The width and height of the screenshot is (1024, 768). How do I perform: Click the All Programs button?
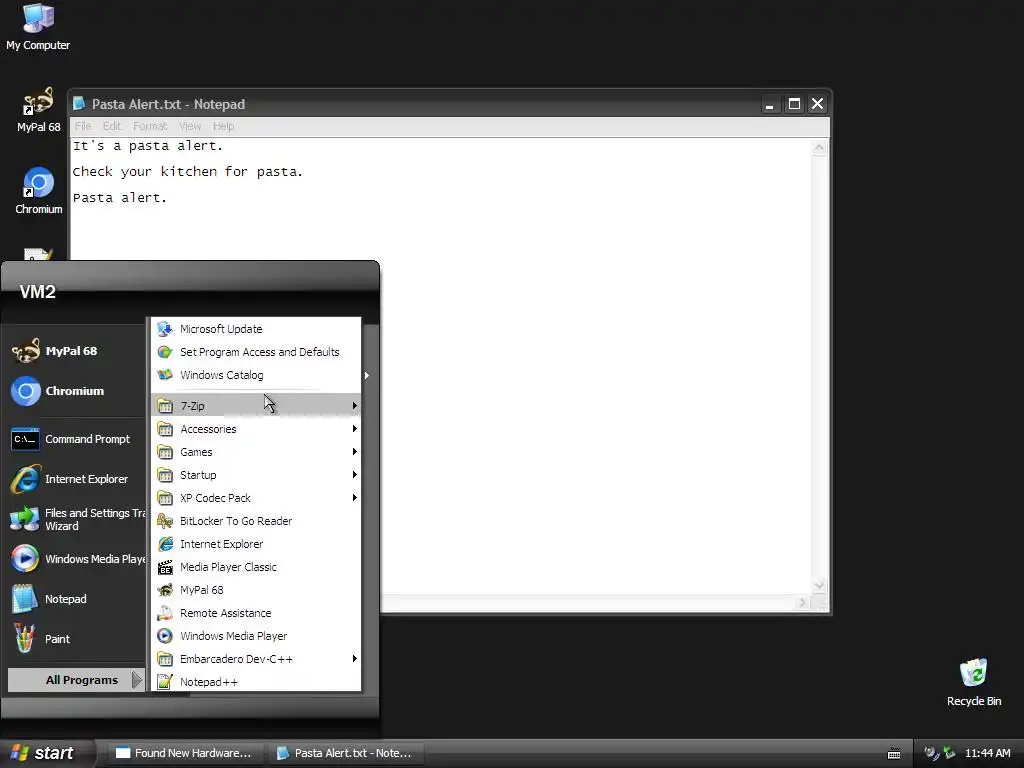click(76, 680)
